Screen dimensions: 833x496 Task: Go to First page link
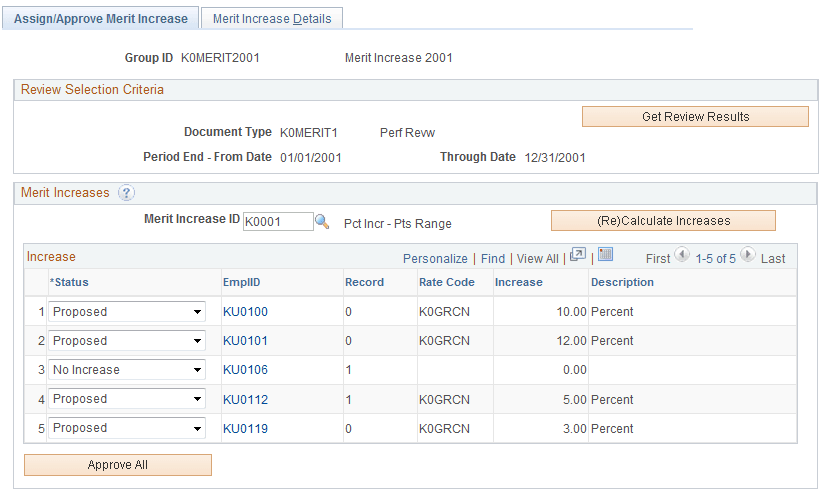click(x=658, y=259)
